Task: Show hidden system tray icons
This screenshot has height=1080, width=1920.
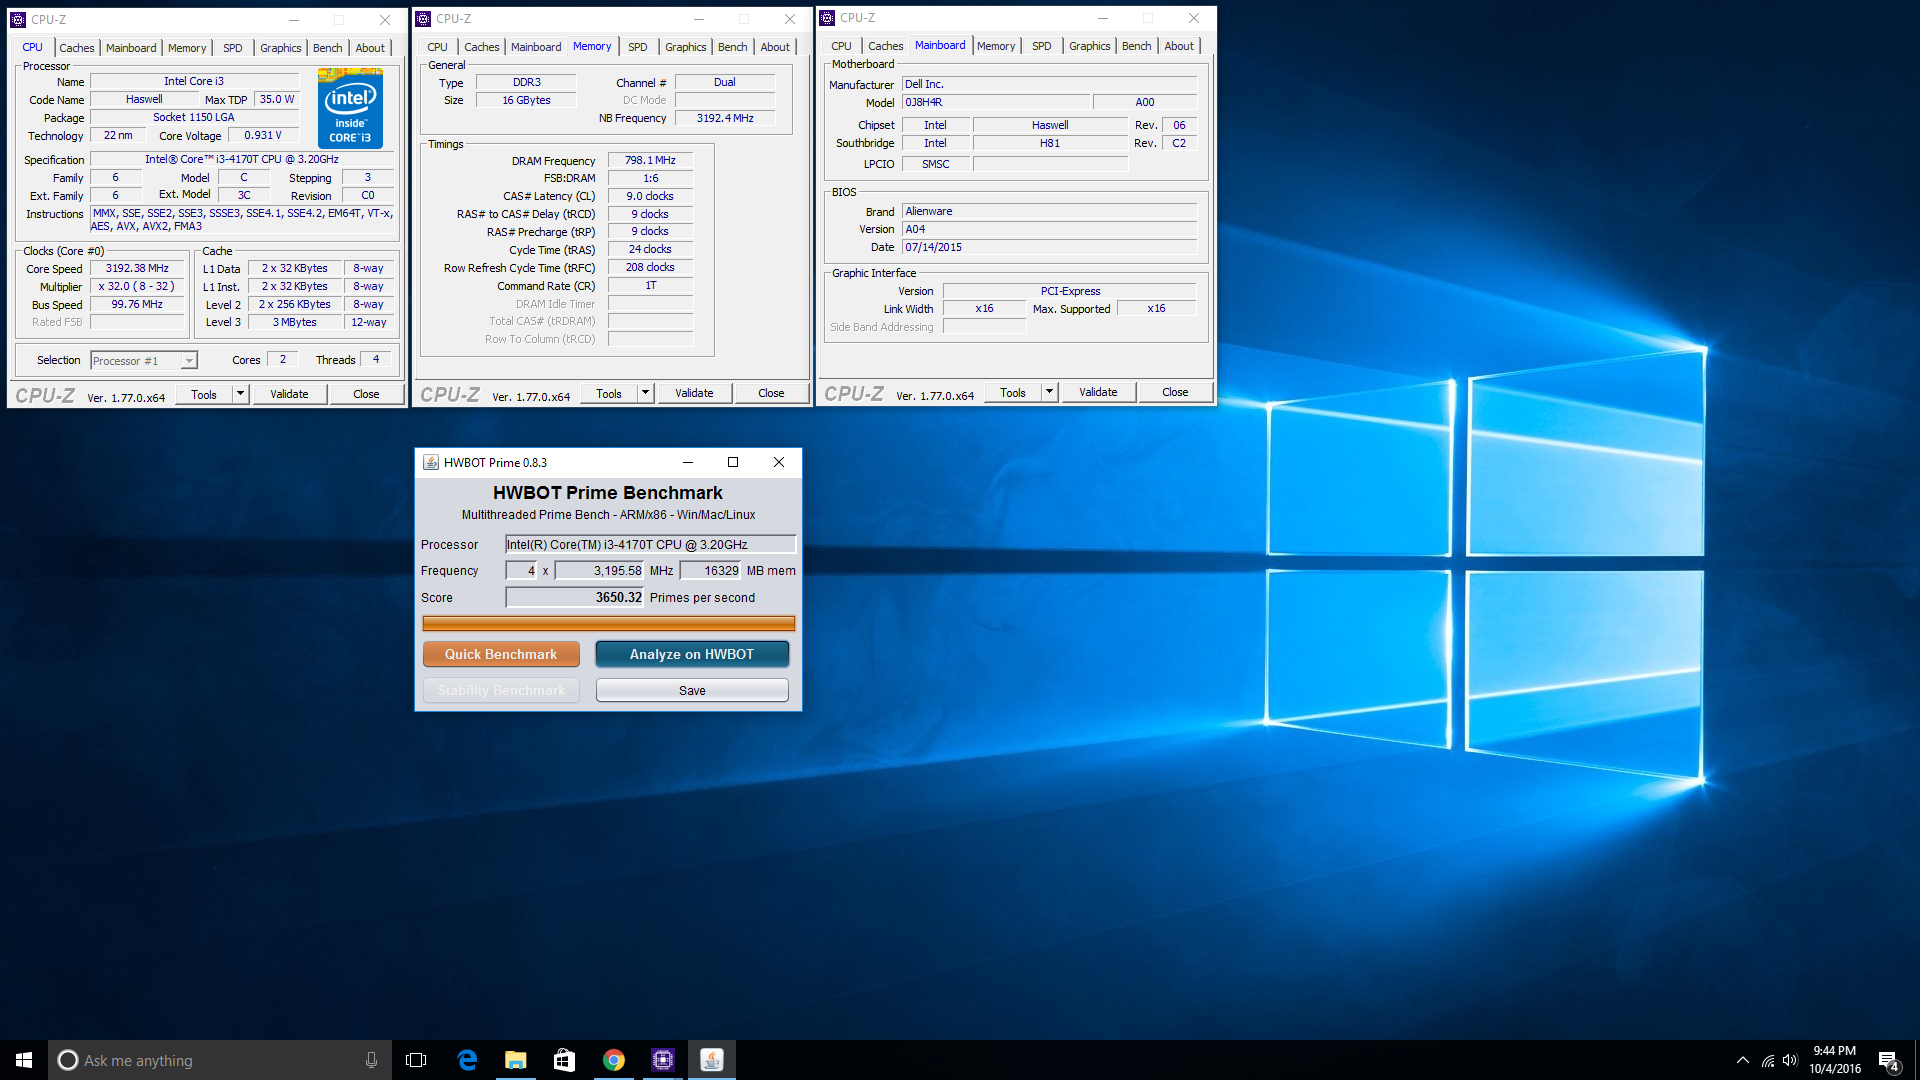Action: point(1742,1060)
